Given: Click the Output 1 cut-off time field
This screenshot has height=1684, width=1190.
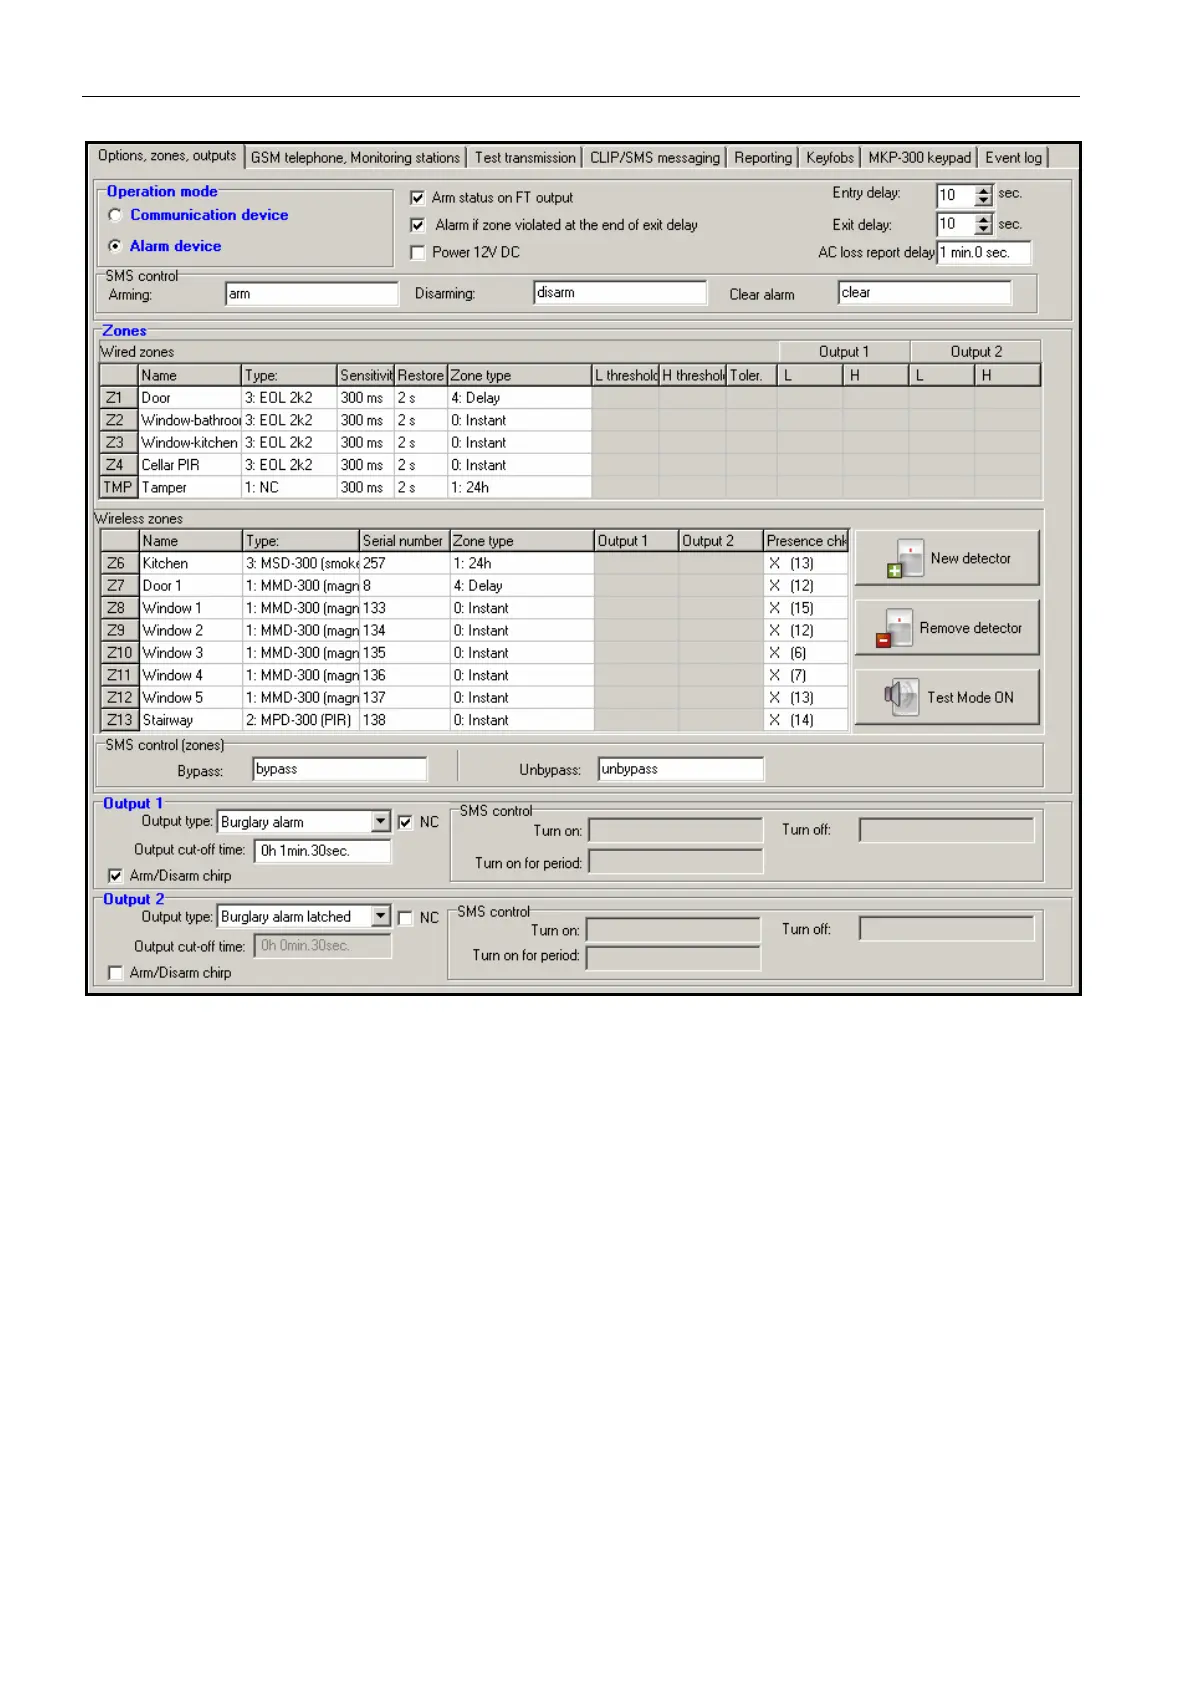Looking at the screenshot, I should point(323,851).
